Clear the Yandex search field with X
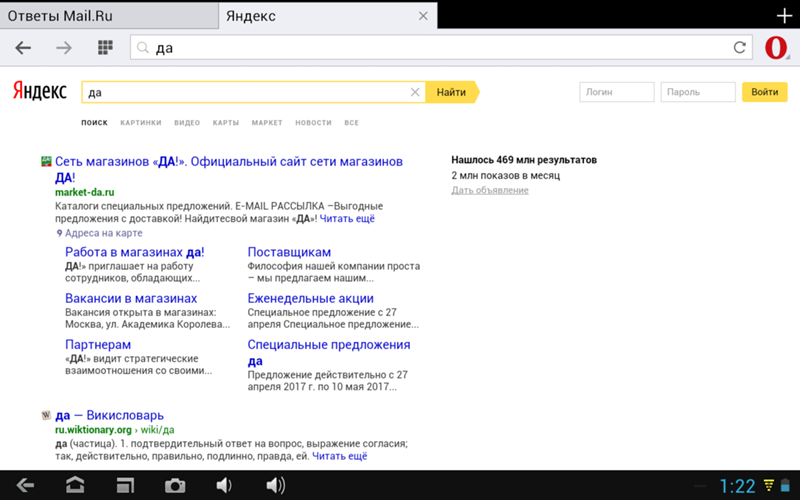800x500 pixels. tap(415, 92)
